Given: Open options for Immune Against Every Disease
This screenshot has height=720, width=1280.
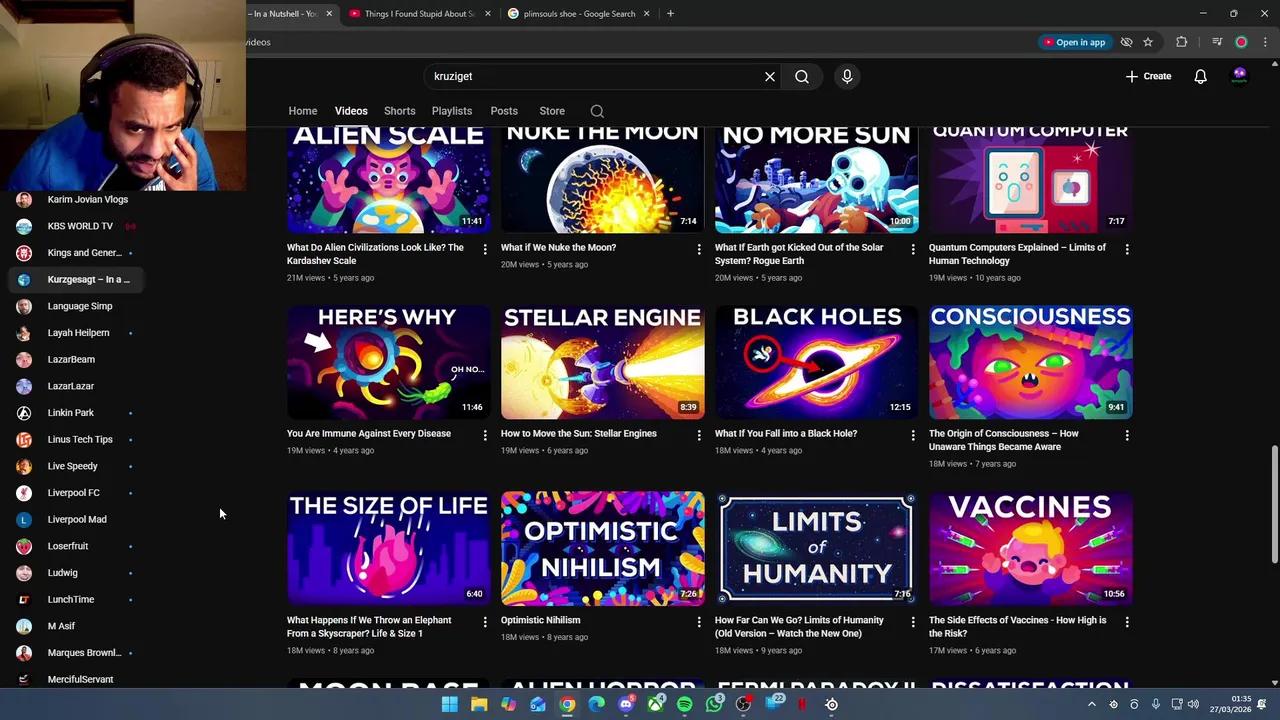Looking at the screenshot, I should 485,435.
